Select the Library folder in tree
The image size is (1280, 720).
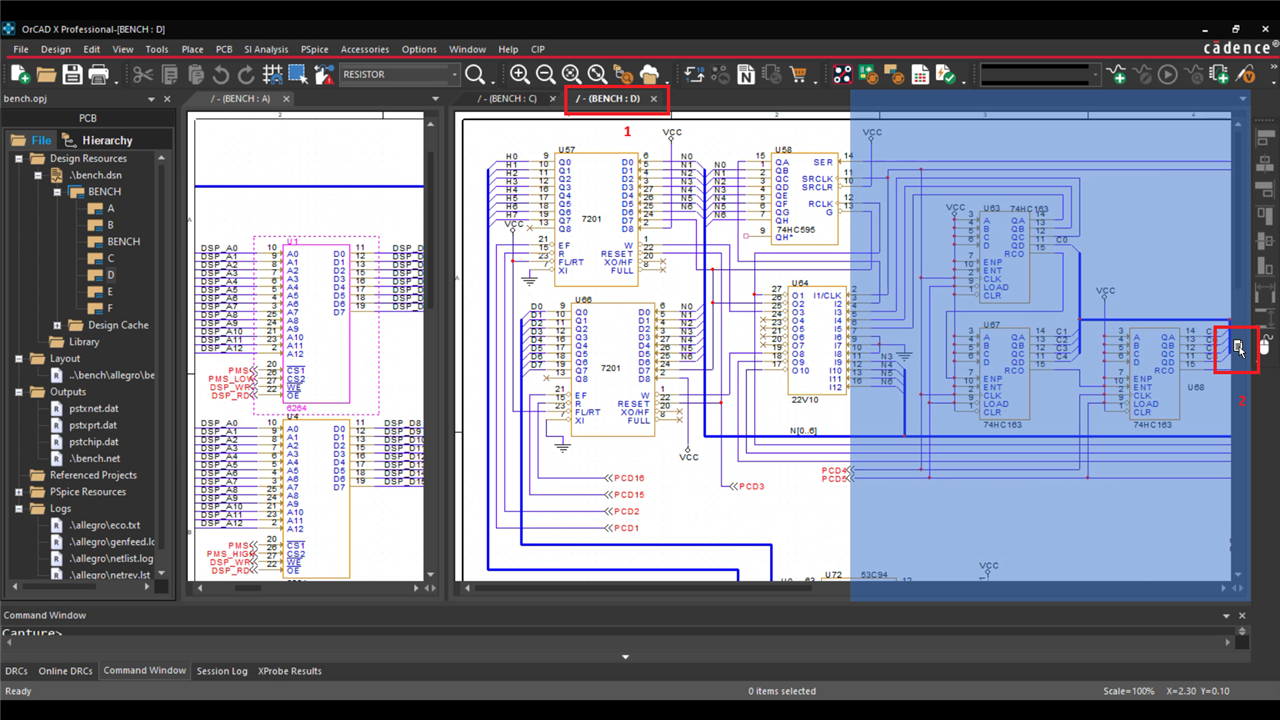84,341
